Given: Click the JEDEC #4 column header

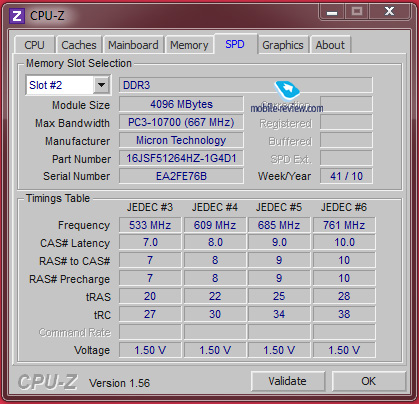Looking at the screenshot, I should pos(215,207).
